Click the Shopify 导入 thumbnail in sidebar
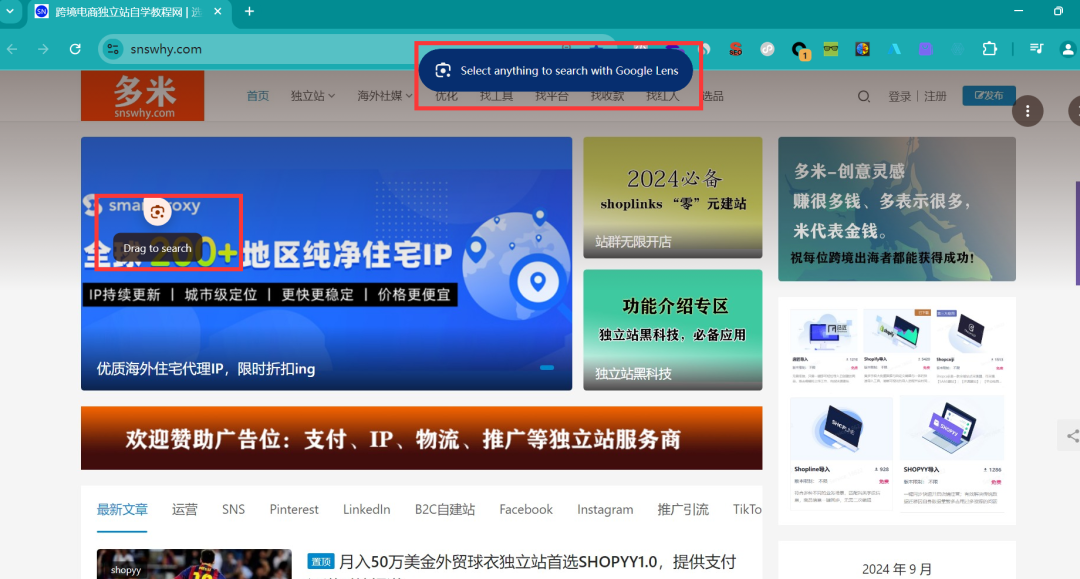This screenshot has width=1080, height=579. 896,330
